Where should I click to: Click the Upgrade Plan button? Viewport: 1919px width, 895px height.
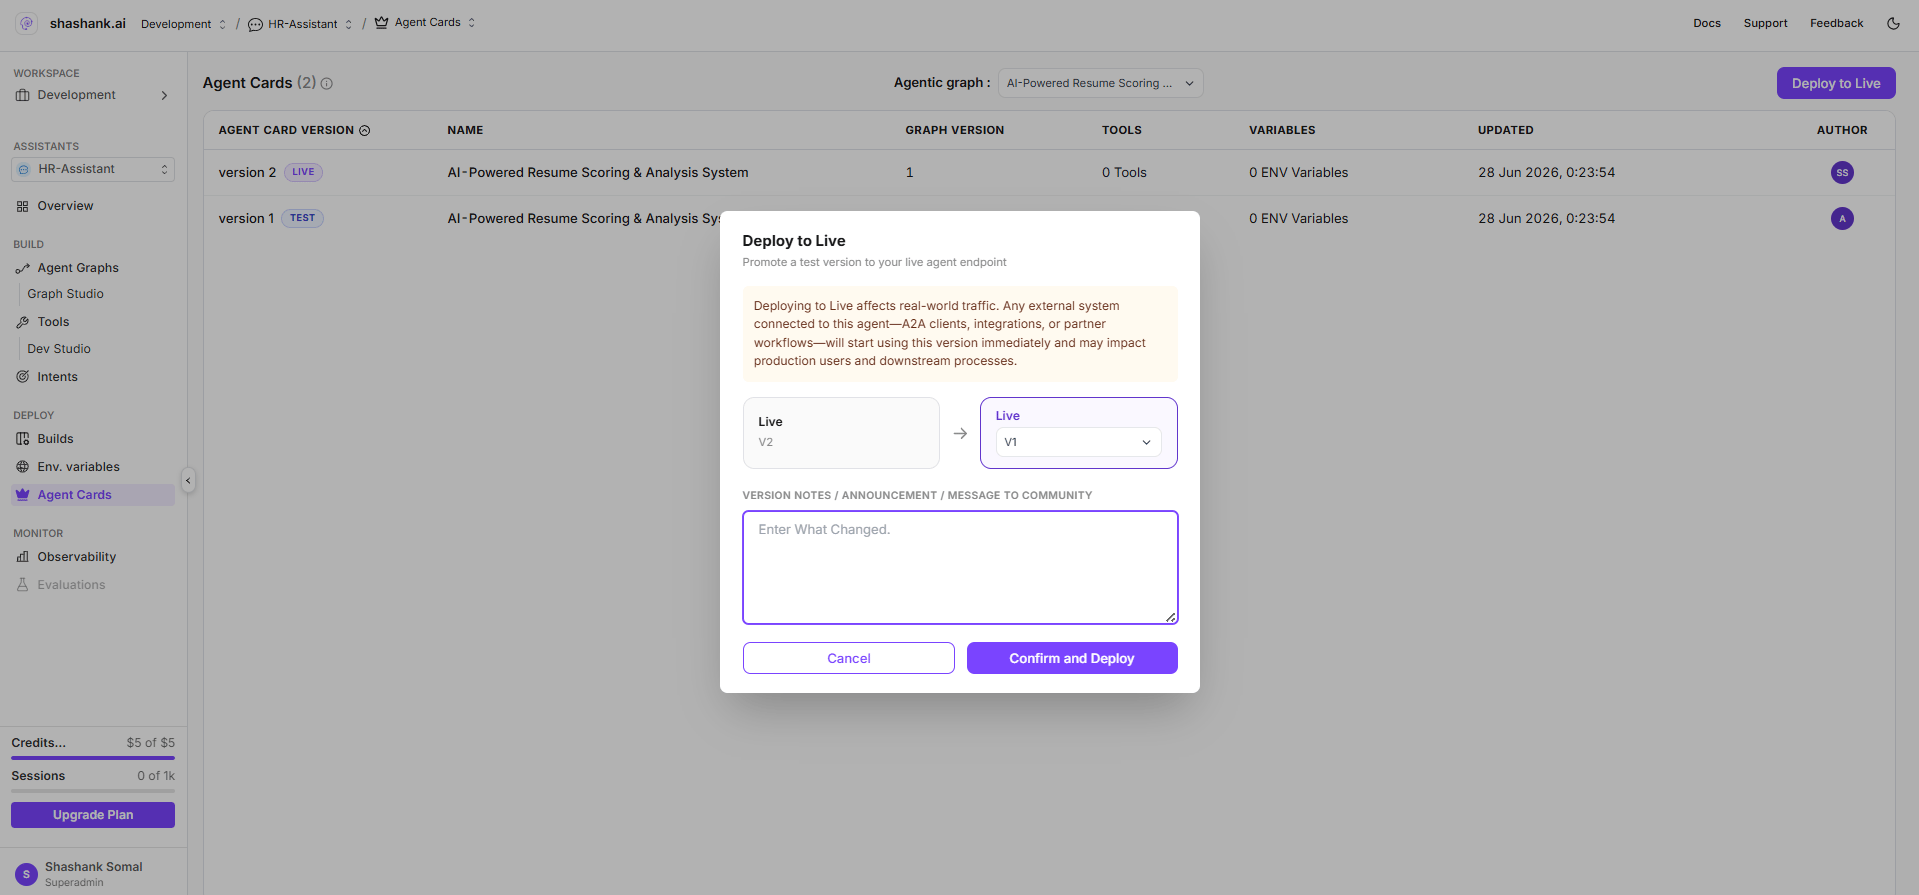[x=93, y=815]
